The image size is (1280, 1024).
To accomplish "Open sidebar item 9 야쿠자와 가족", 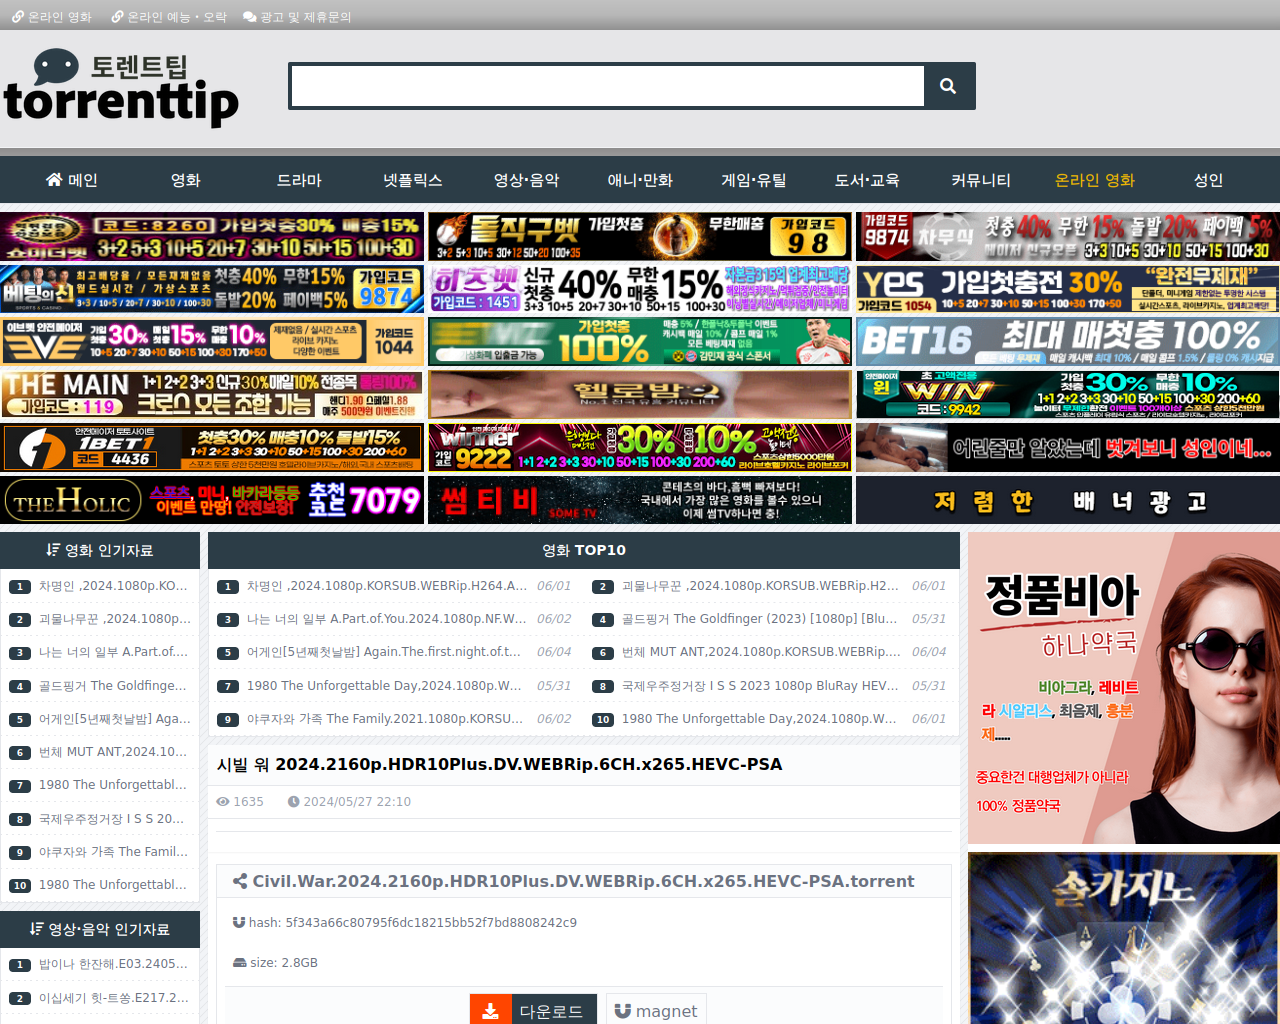I will pyautogui.click(x=113, y=852).
